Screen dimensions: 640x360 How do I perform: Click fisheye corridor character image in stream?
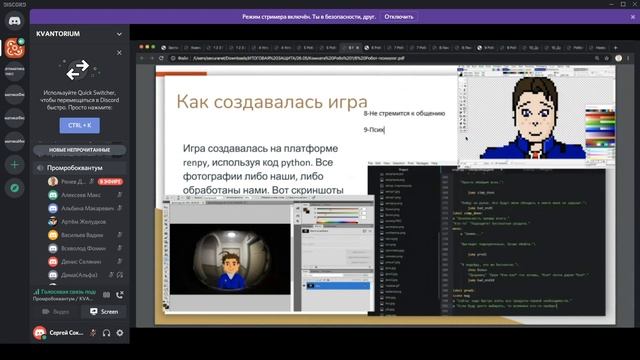point(230,259)
